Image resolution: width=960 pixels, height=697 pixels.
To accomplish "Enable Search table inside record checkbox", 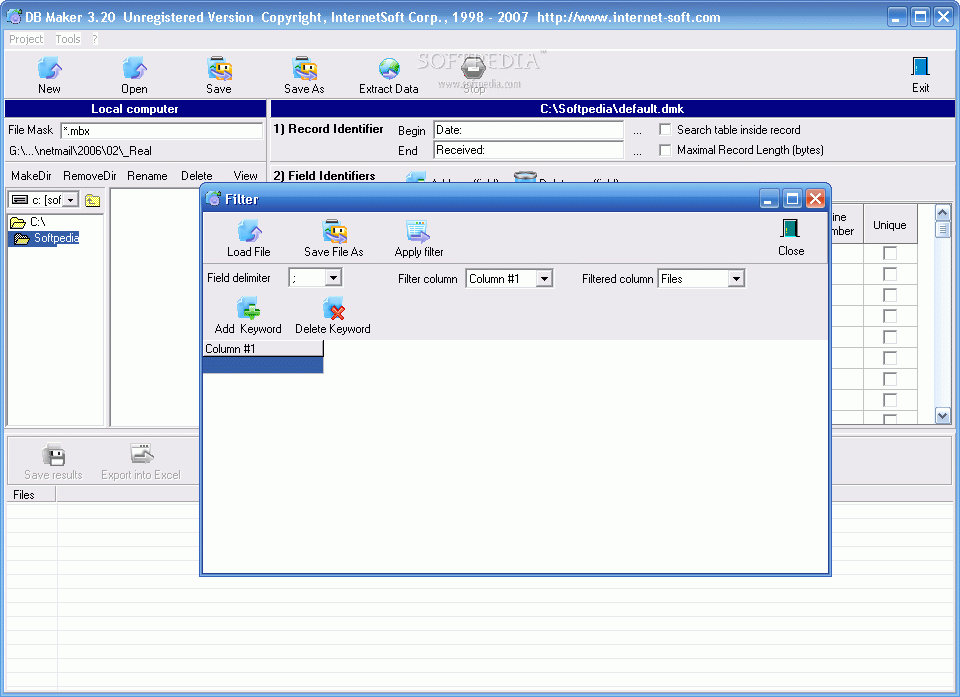I will (665, 129).
